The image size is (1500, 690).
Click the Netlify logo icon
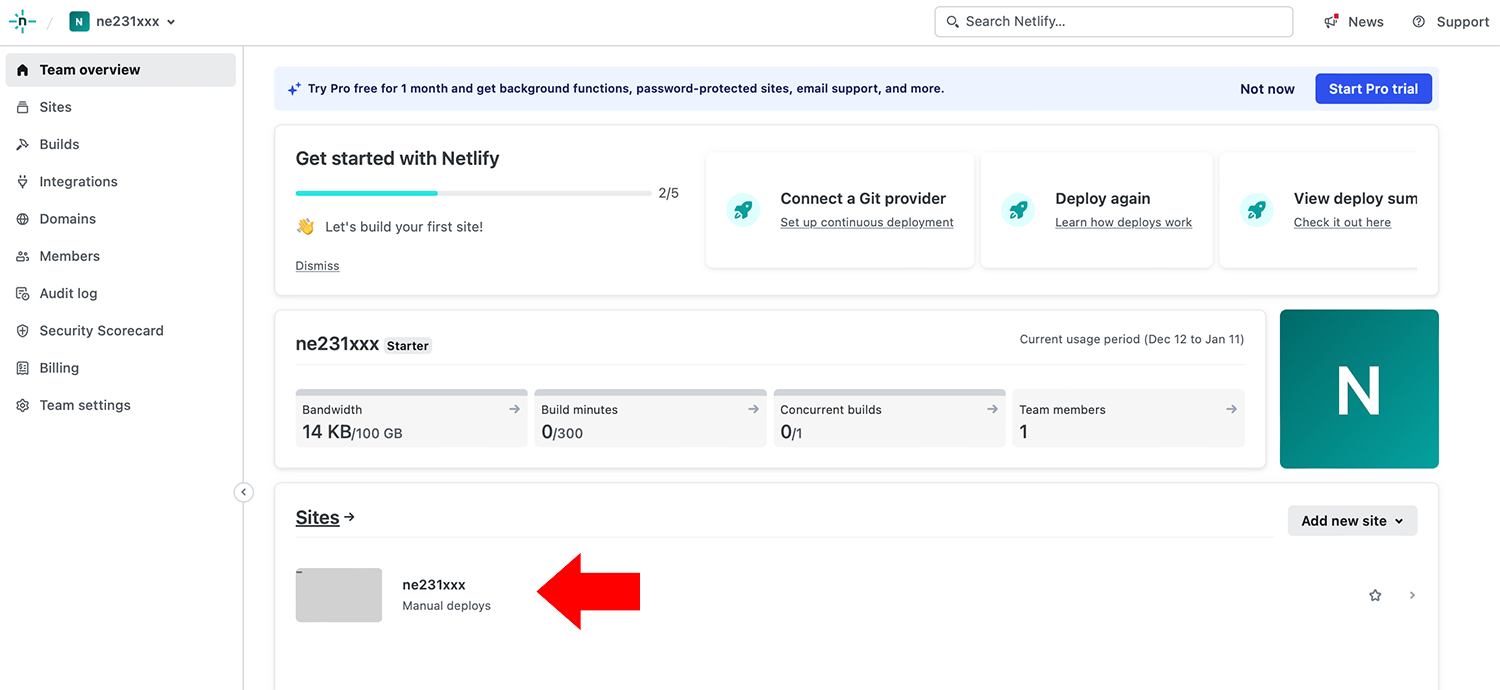click(x=22, y=21)
